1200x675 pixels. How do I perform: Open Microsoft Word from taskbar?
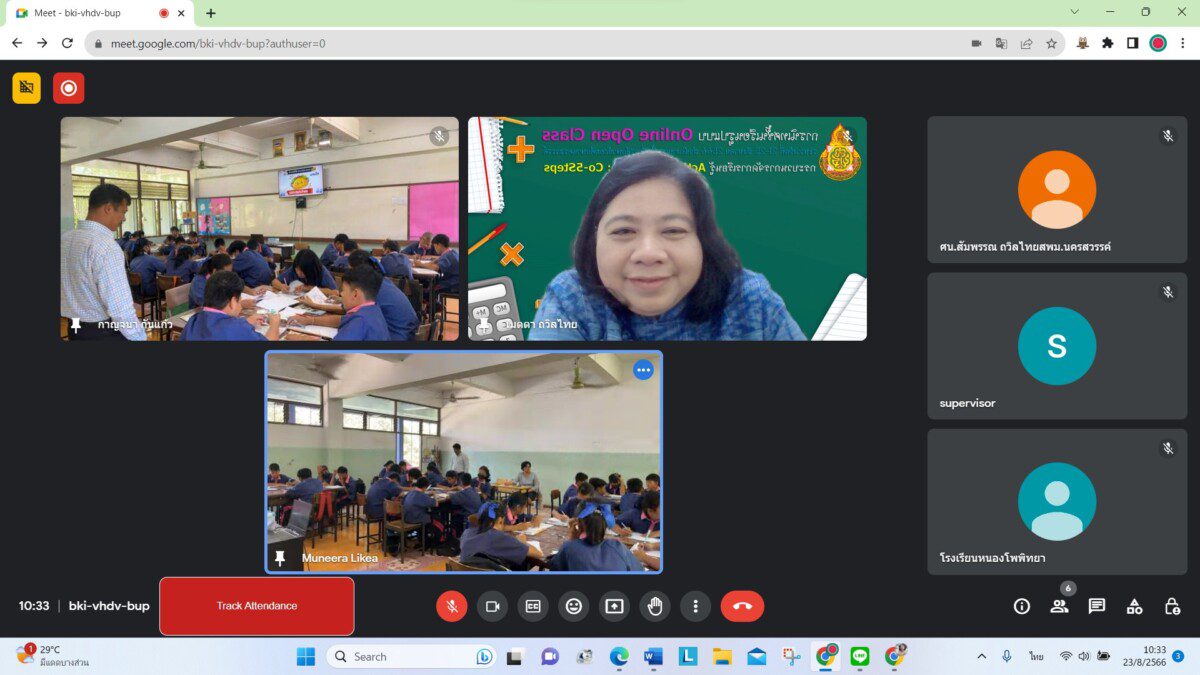653,656
